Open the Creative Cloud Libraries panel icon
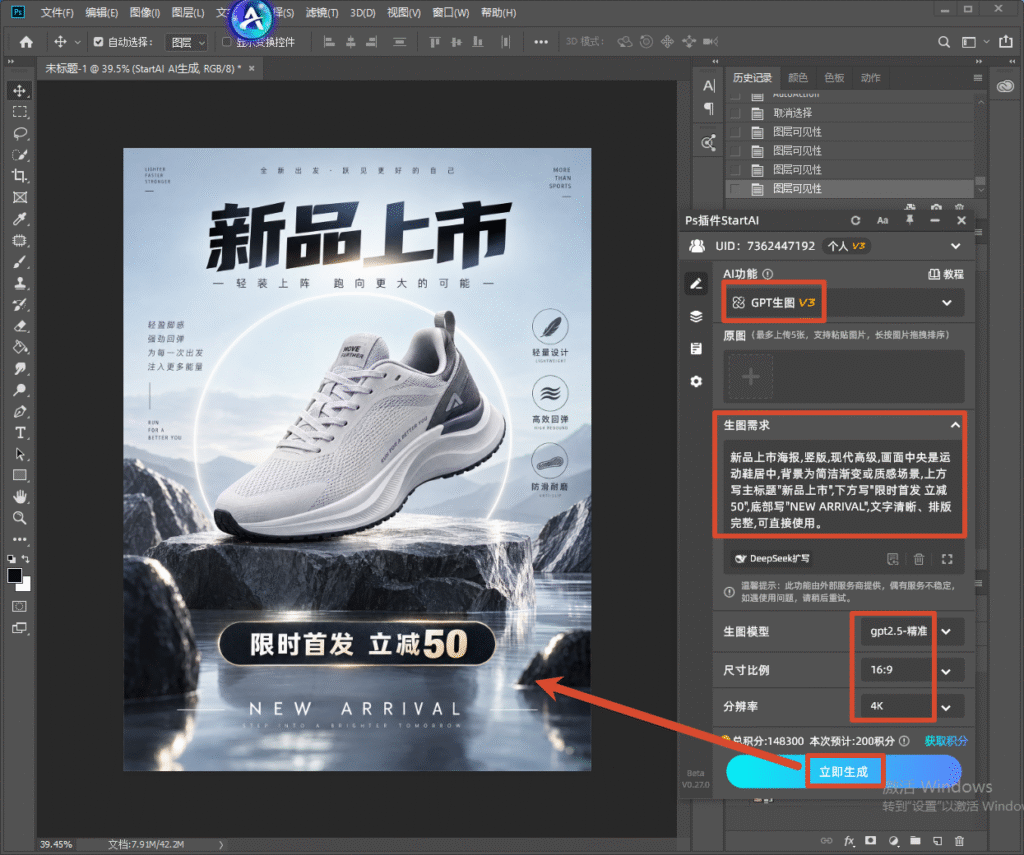 pos(1005,86)
